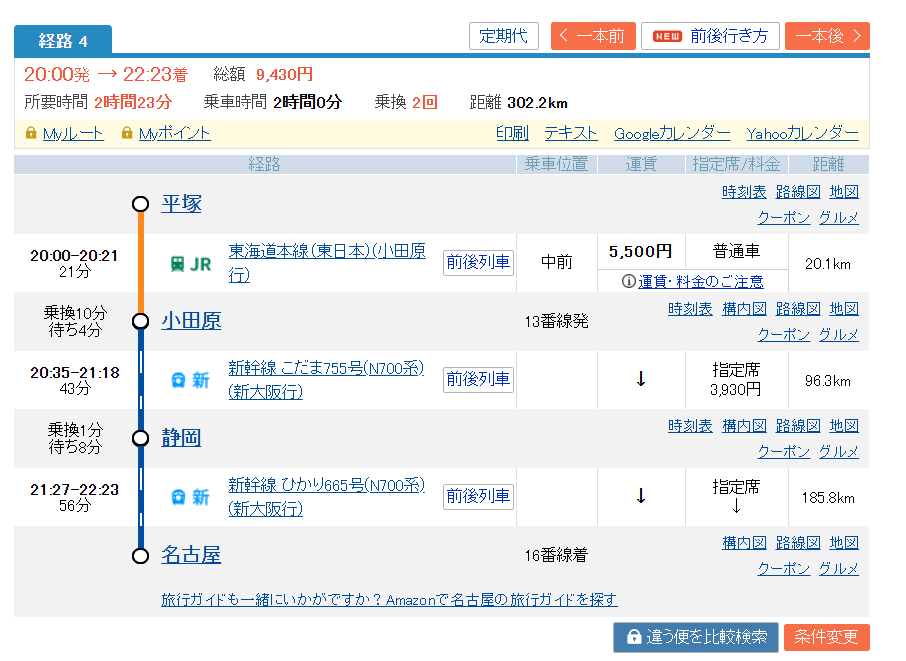Go to later departure with 一本後
Screen dimensions: 906x661
tap(827, 36)
